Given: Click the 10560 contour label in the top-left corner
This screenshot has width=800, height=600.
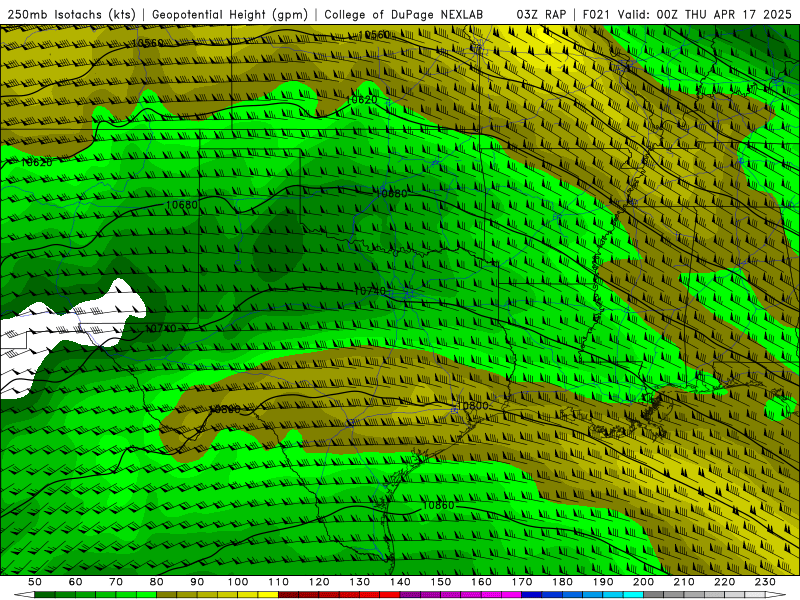Looking at the screenshot, I should pos(147,43).
